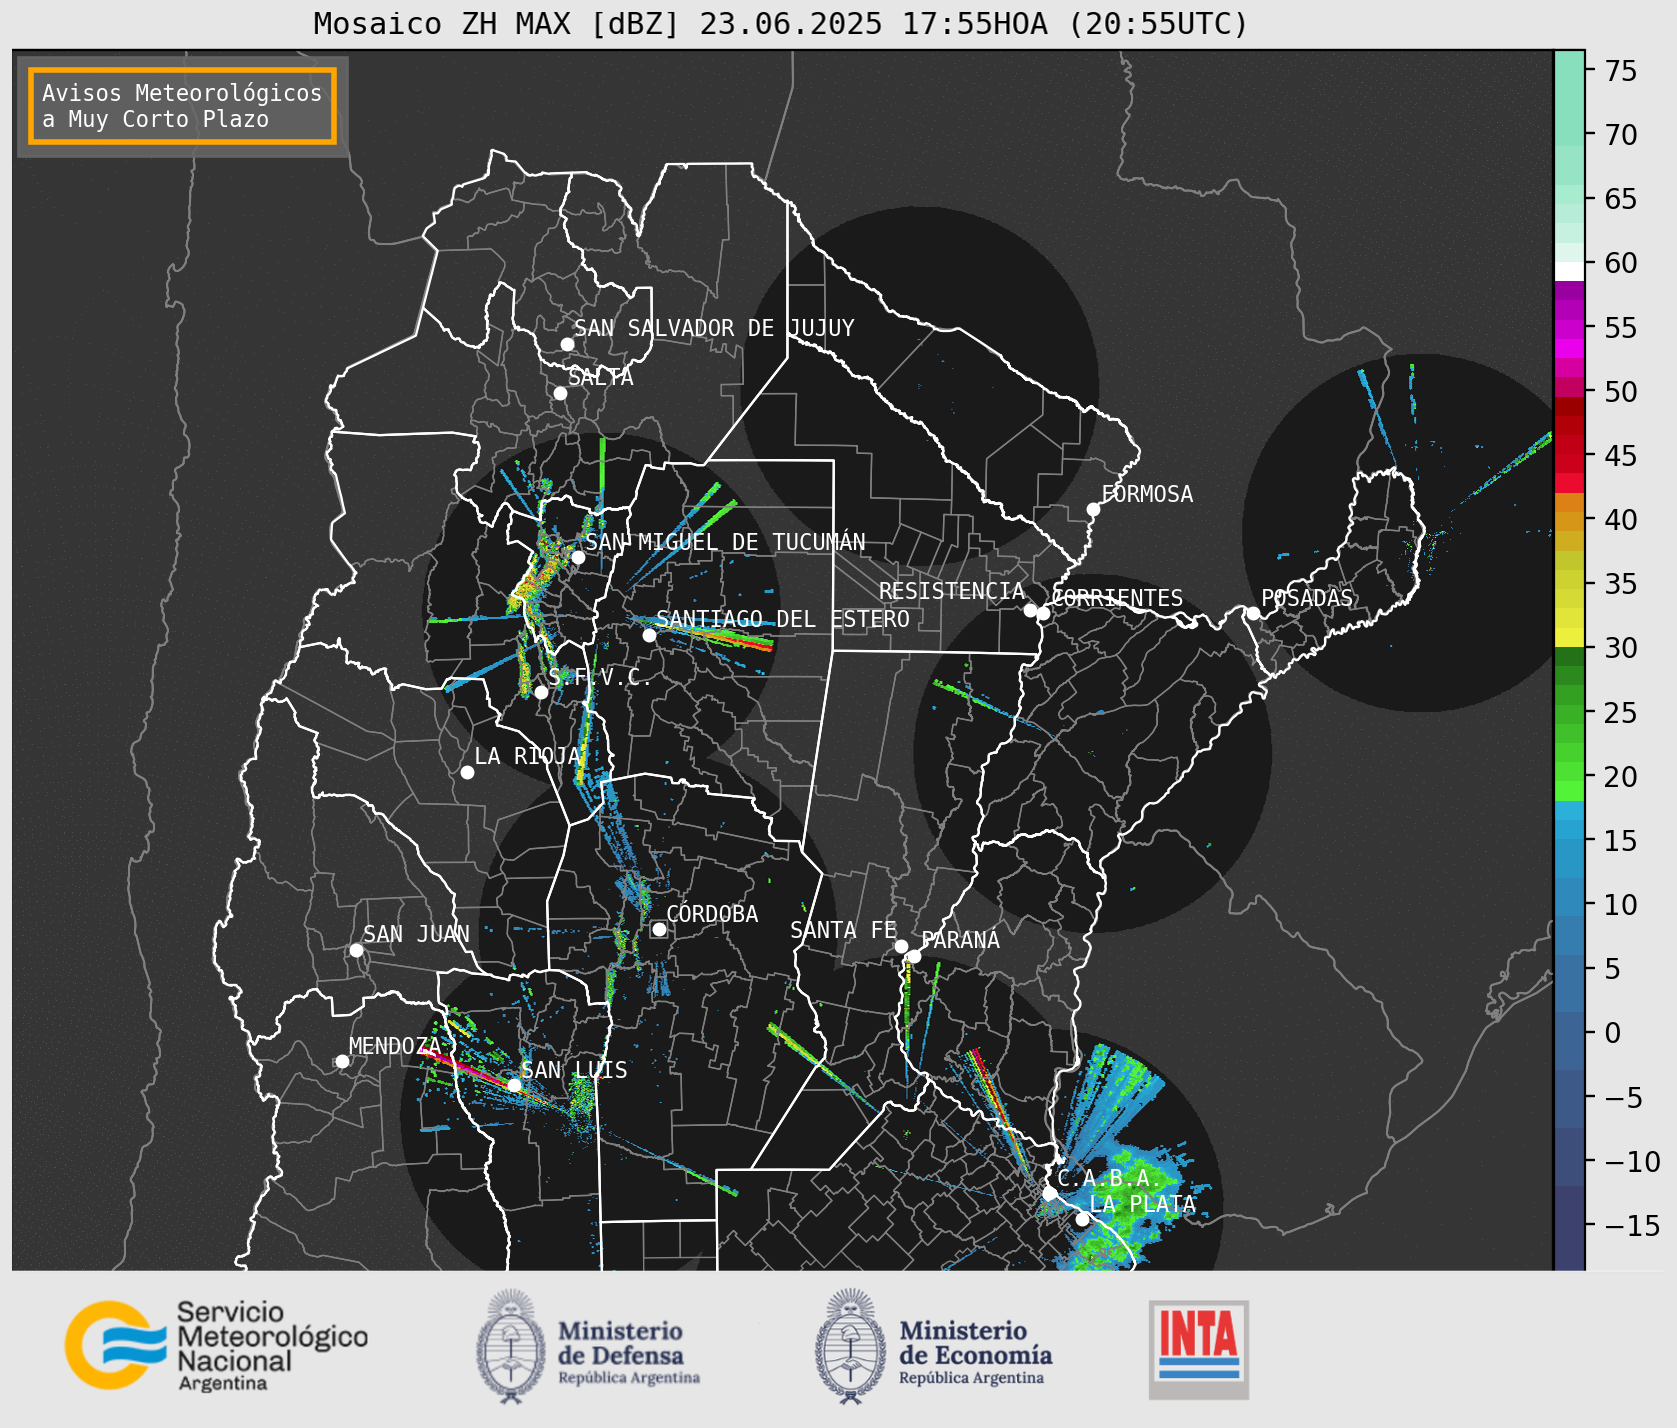Select the San Luis city marker
Image resolution: width=1677 pixels, height=1428 pixels.
(514, 1085)
